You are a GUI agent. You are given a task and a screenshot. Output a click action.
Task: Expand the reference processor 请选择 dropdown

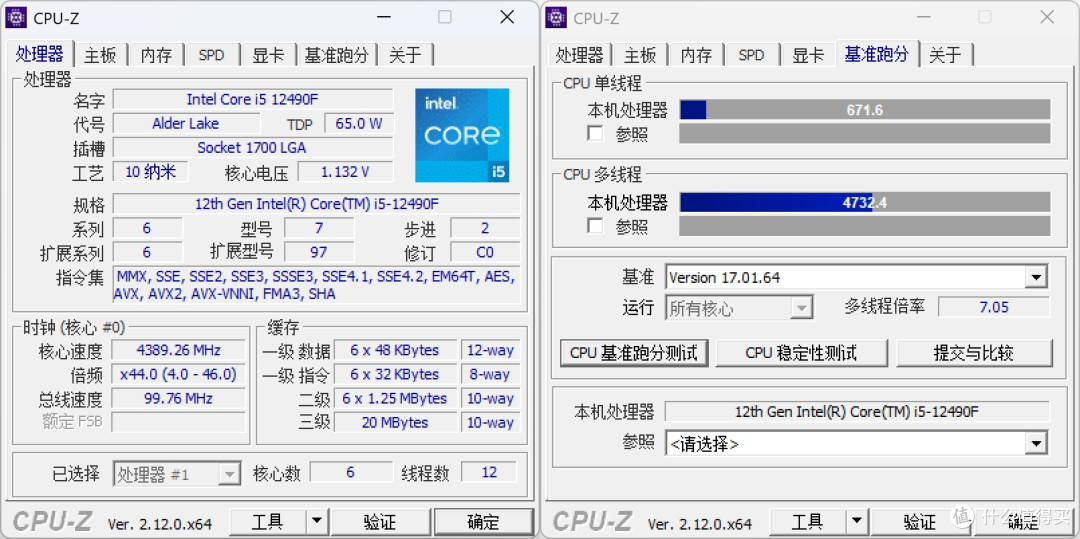(1036, 443)
